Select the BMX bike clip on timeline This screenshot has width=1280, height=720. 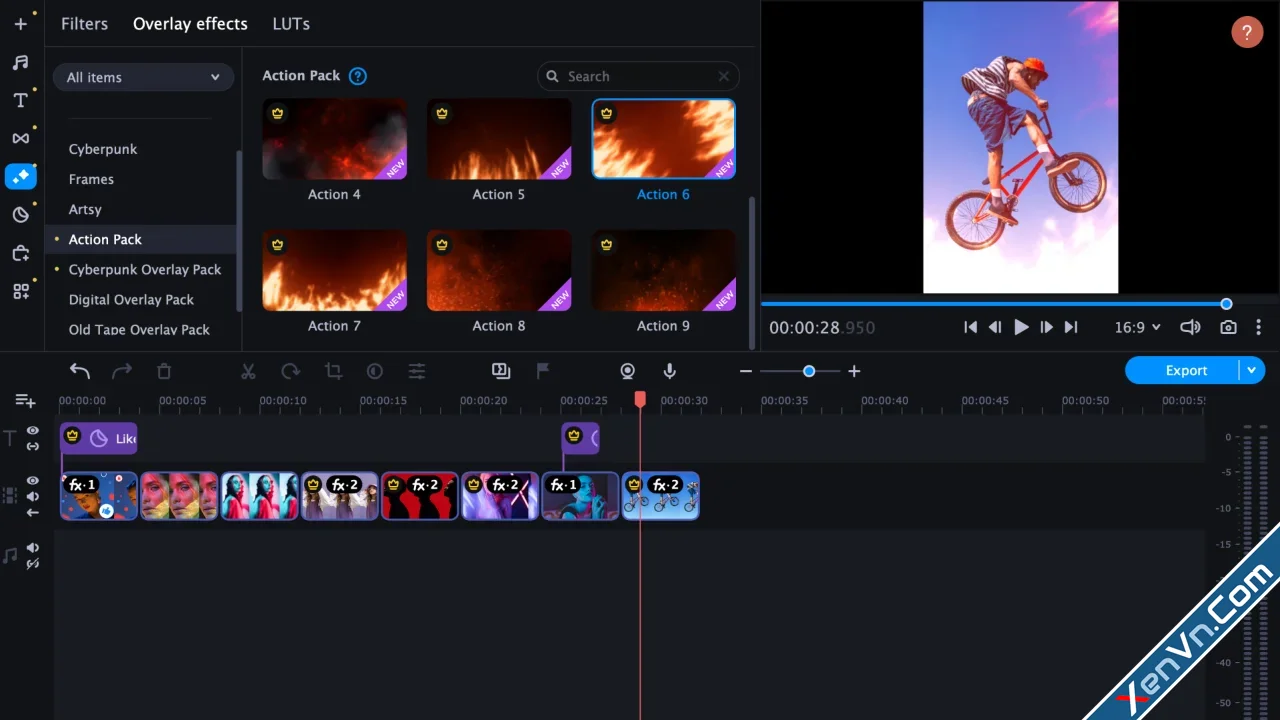point(661,496)
